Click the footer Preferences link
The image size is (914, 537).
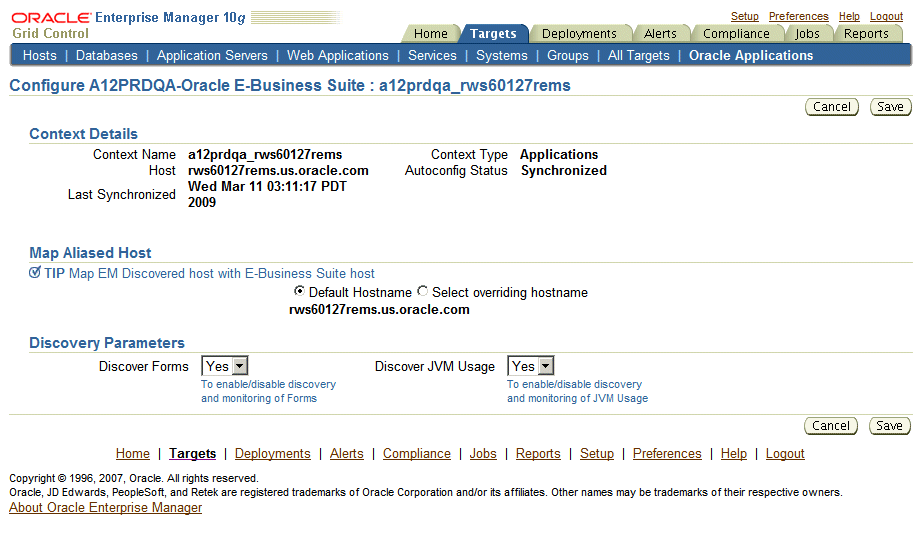(667, 454)
